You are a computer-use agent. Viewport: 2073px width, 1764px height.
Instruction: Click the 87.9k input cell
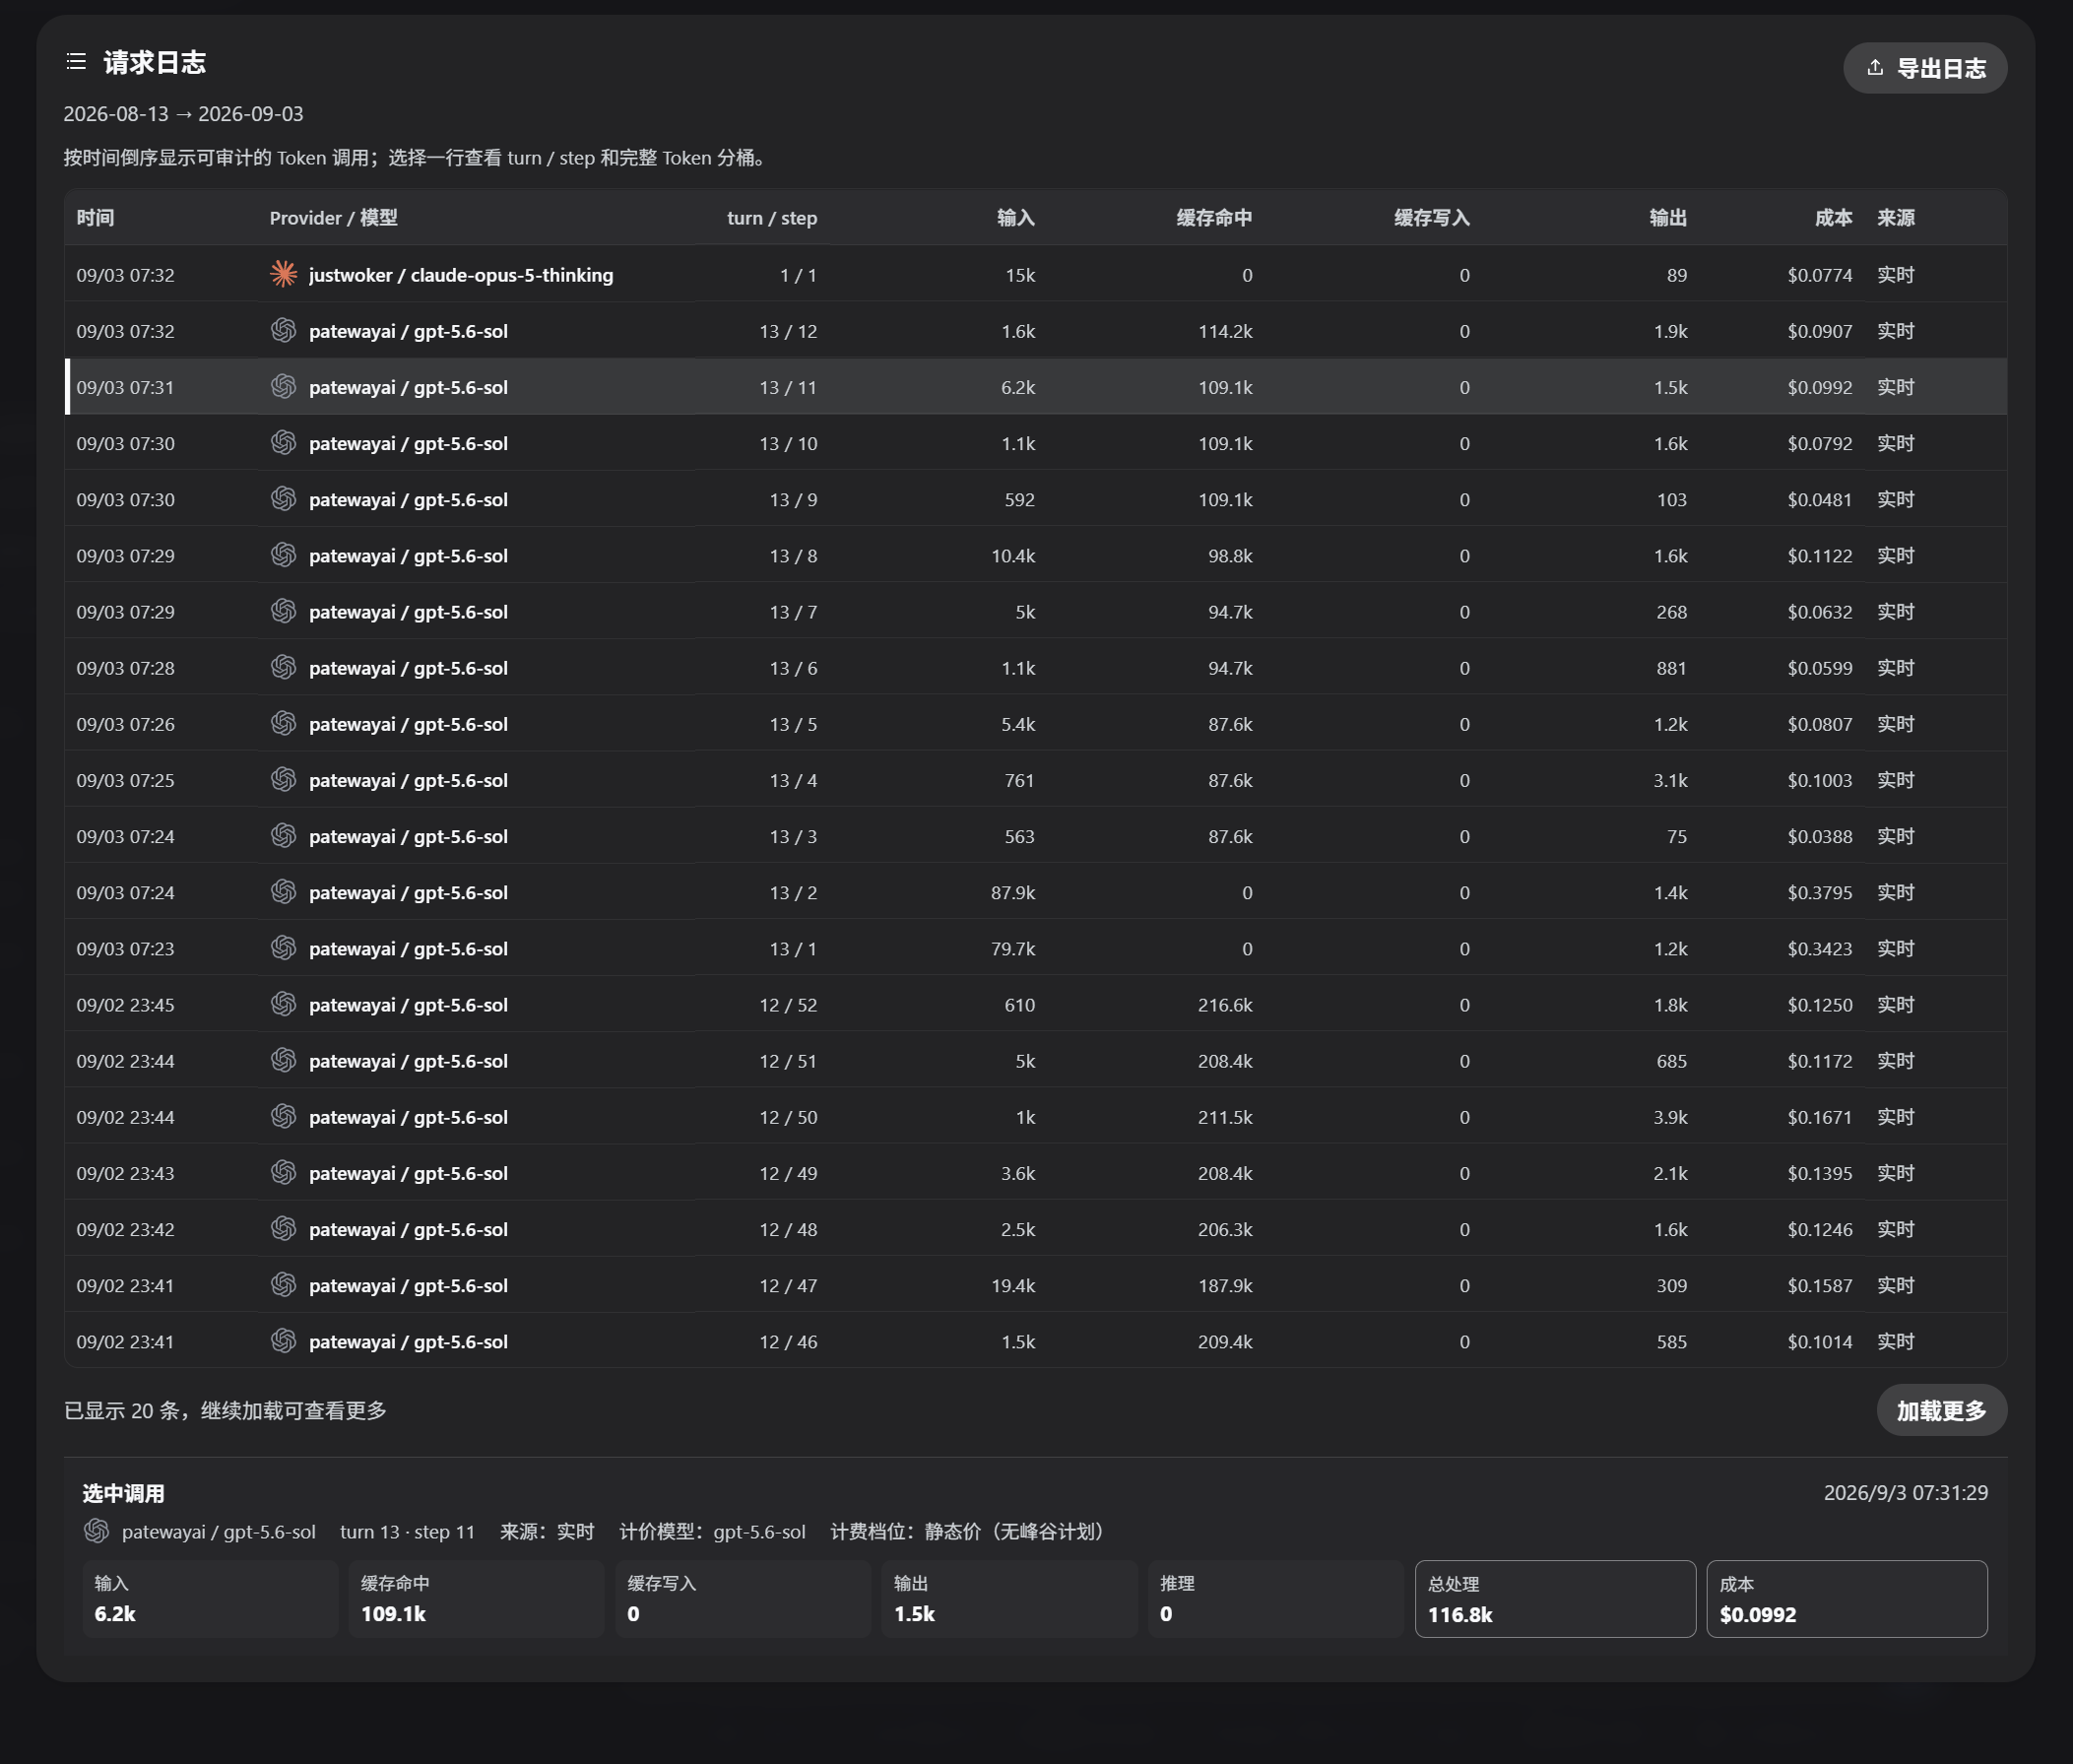click(1012, 891)
